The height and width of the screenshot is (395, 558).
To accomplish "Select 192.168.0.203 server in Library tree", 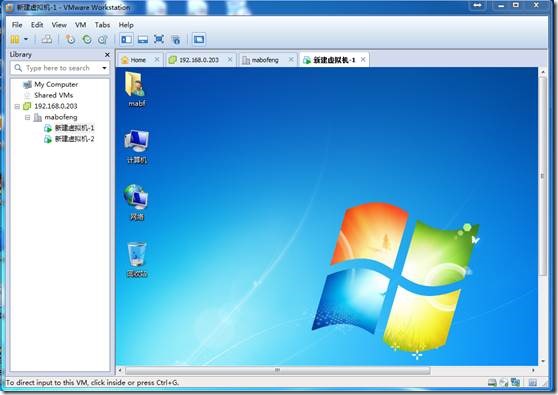I will [x=50, y=106].
